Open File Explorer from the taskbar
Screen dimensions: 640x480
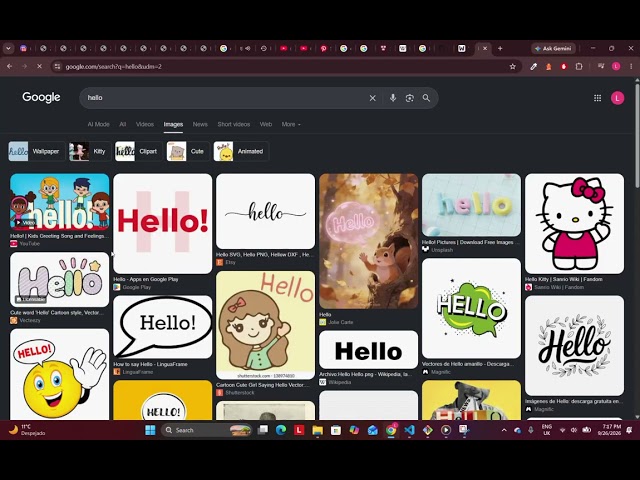point(318,430)
